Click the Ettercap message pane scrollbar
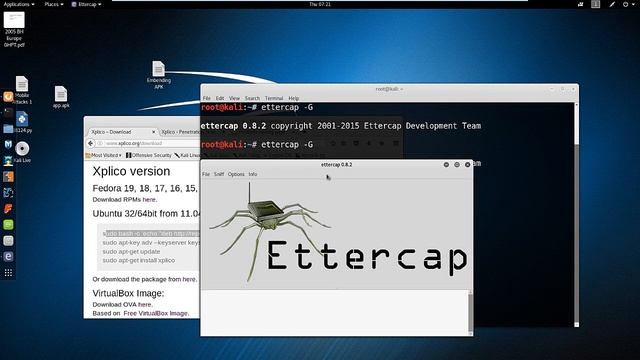640x360 pixels. (471, 312)
